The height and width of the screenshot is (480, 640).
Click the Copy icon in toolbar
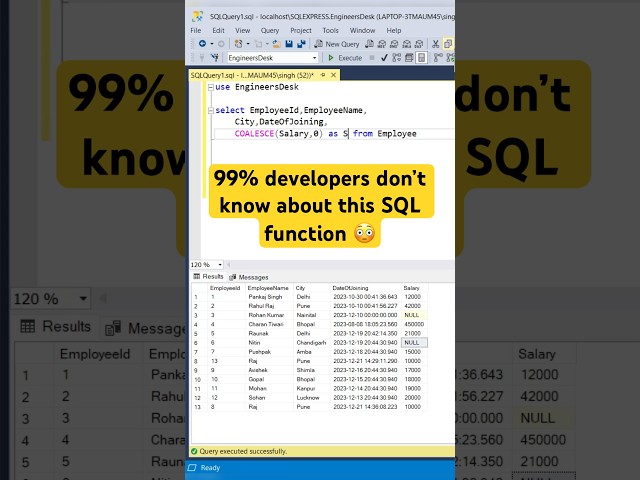[448, 44]
